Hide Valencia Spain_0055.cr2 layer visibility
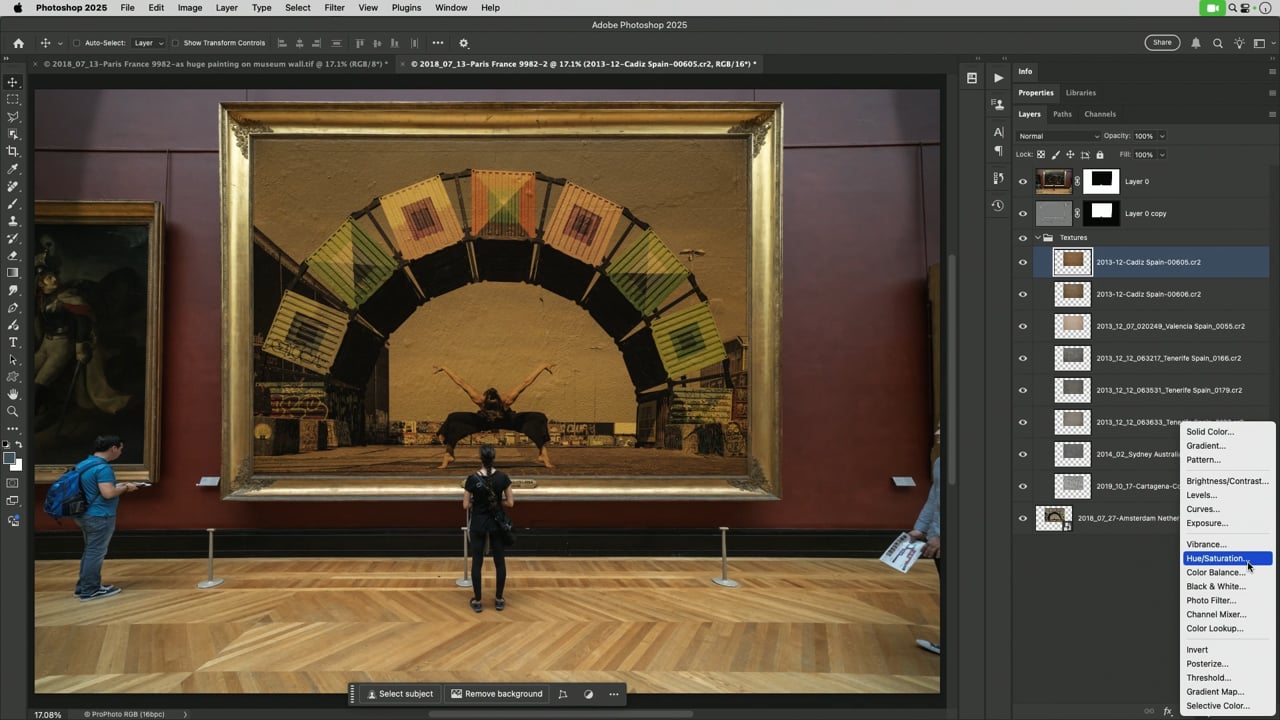Viewport: 1280px width, 720px height. (1022, 326)
